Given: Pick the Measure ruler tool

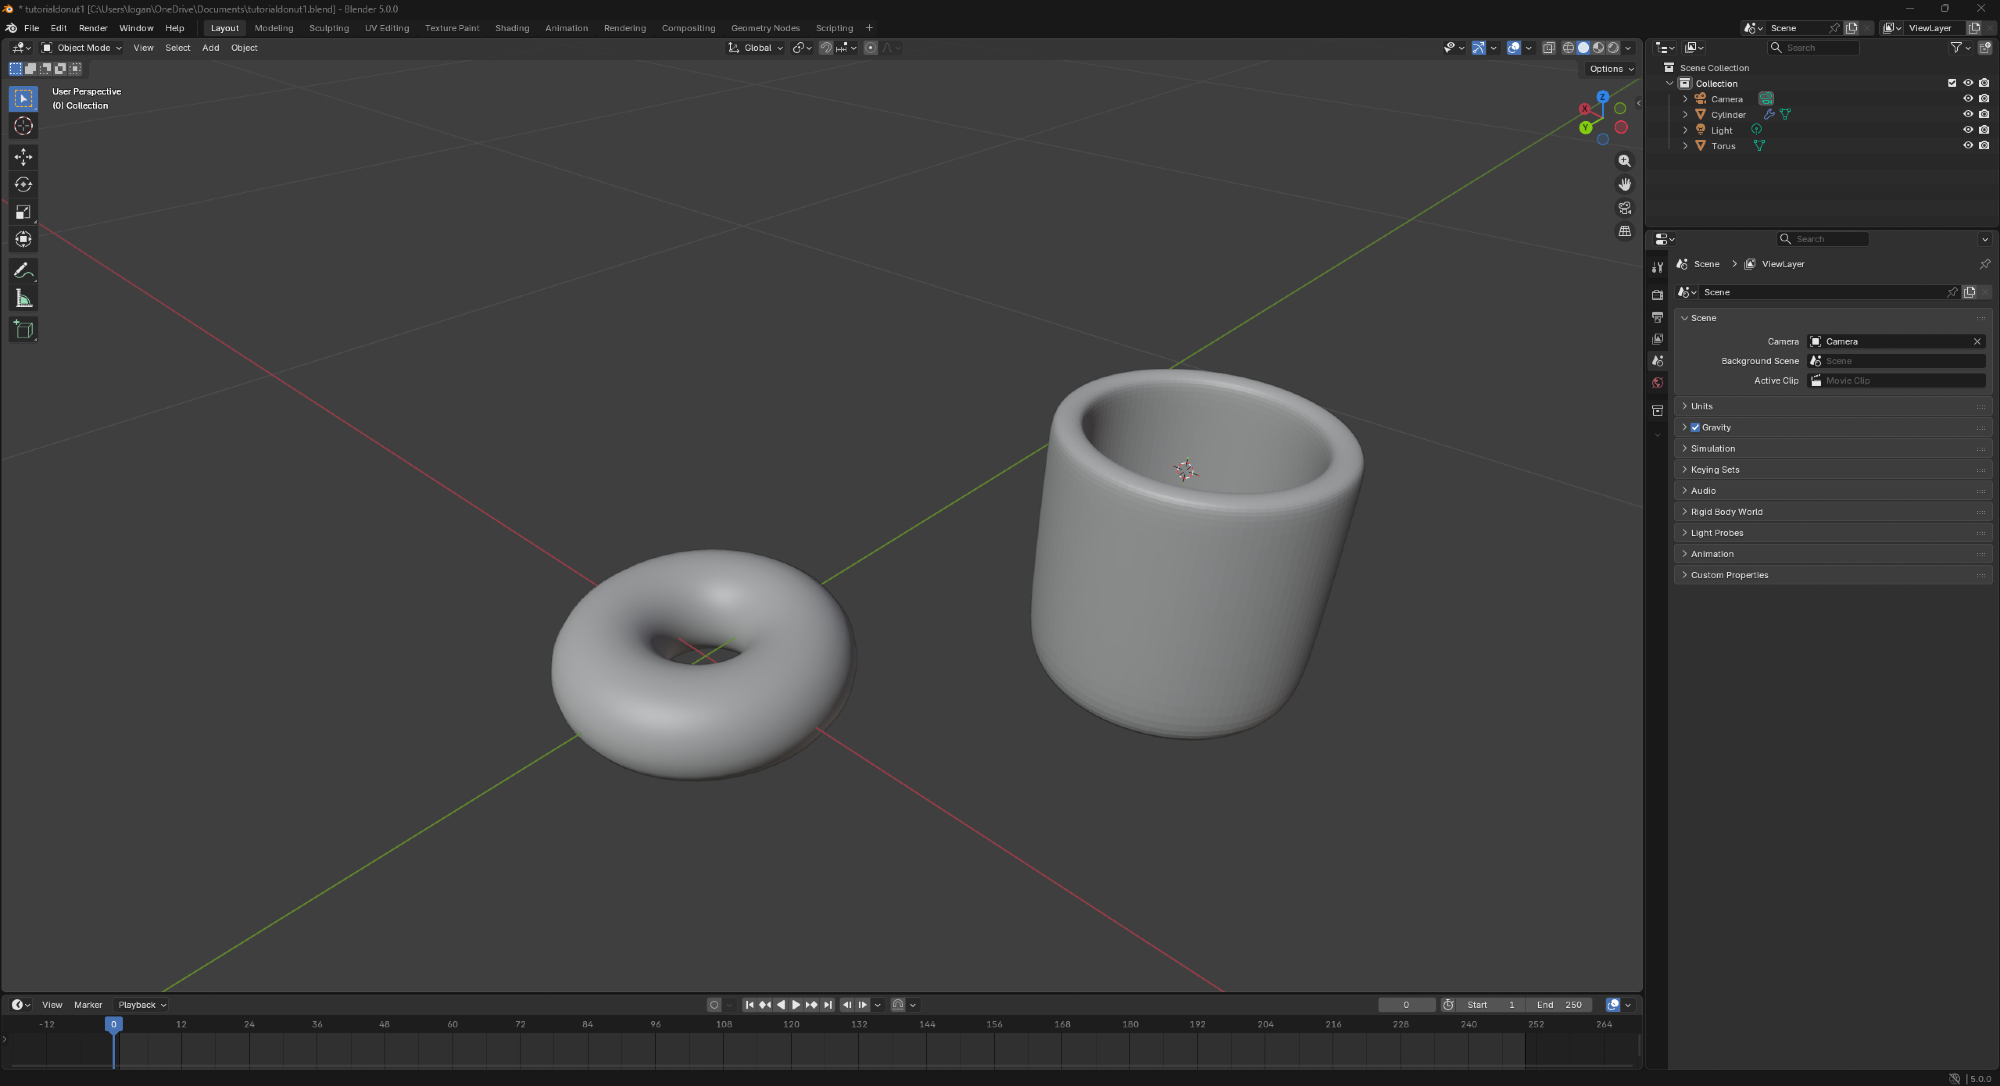Looking at the screenshot, I should coord(23,299).
